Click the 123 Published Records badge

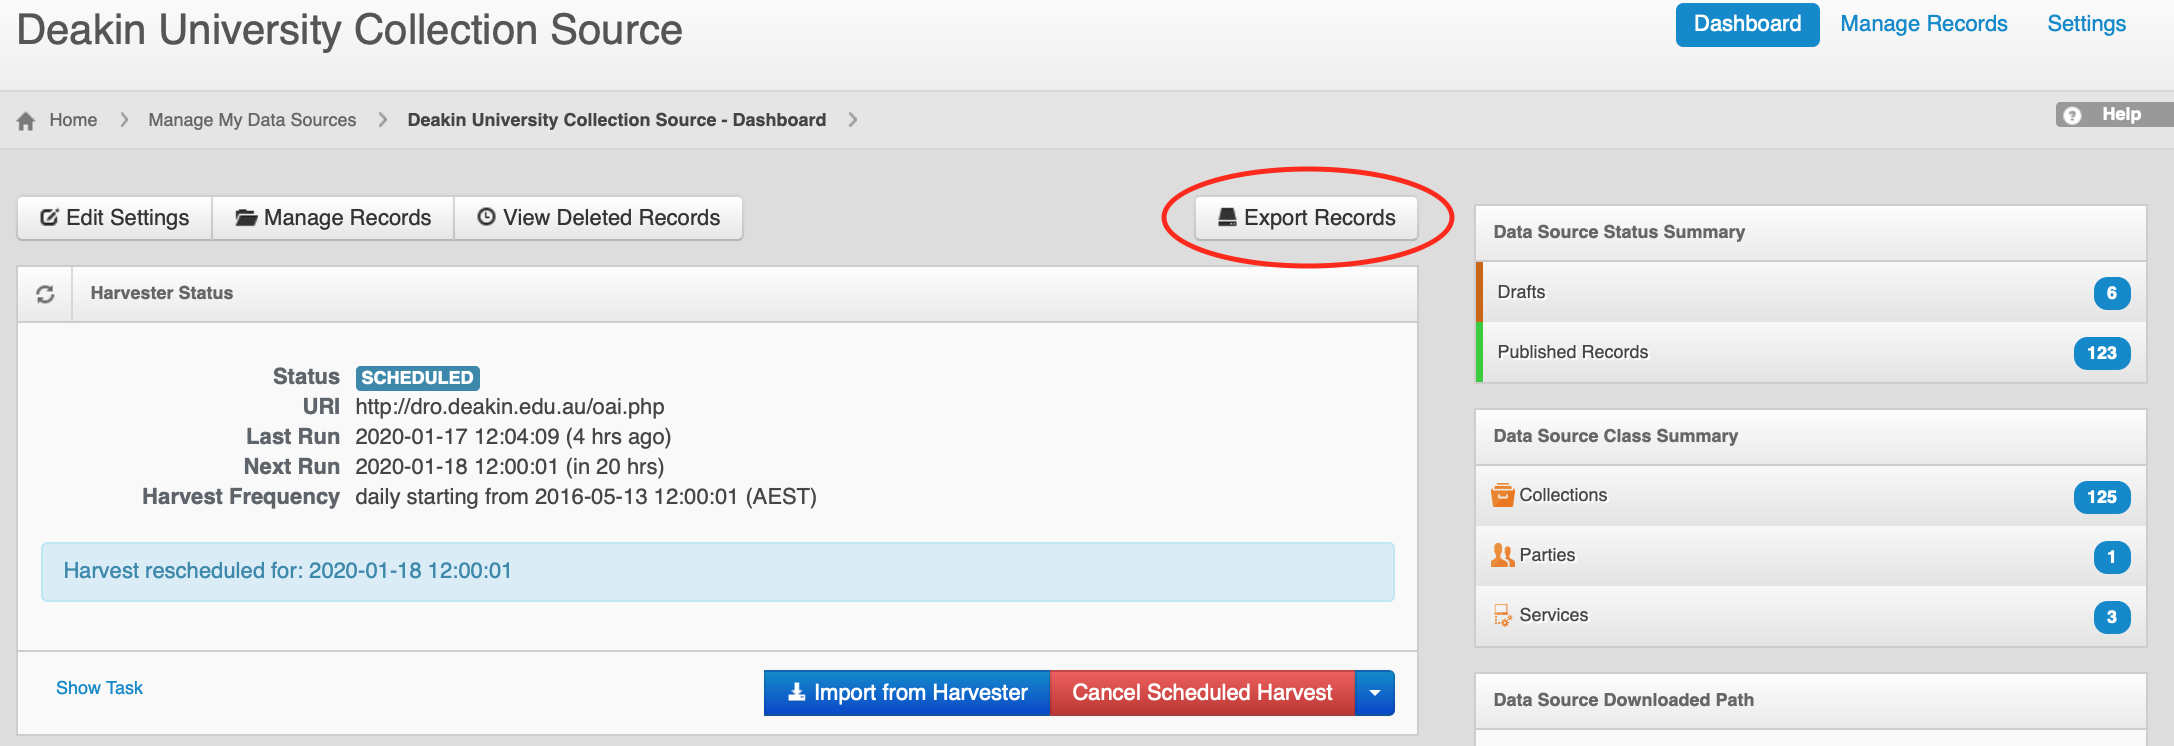coord(2101,353)
